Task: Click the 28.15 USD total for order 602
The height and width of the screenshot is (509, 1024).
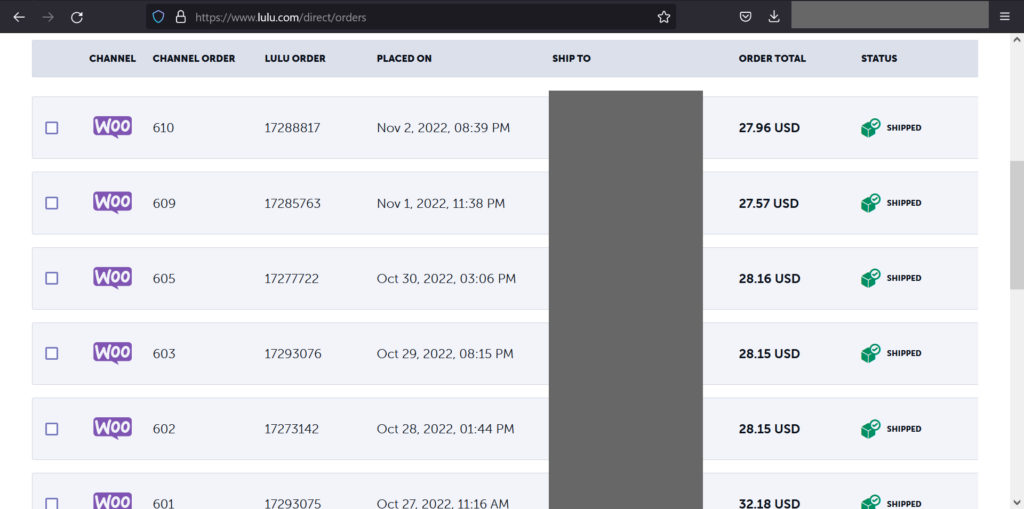Action: coord(769,429)
